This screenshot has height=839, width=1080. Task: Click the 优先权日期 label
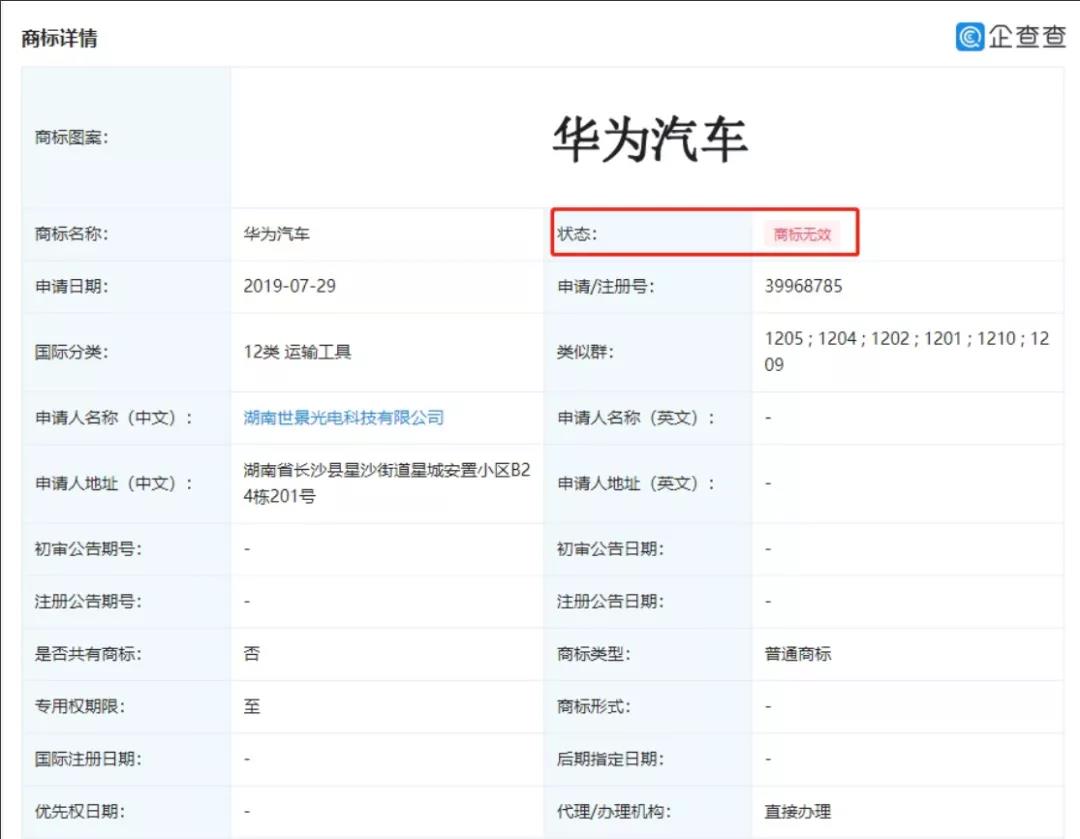coord(80,811)
